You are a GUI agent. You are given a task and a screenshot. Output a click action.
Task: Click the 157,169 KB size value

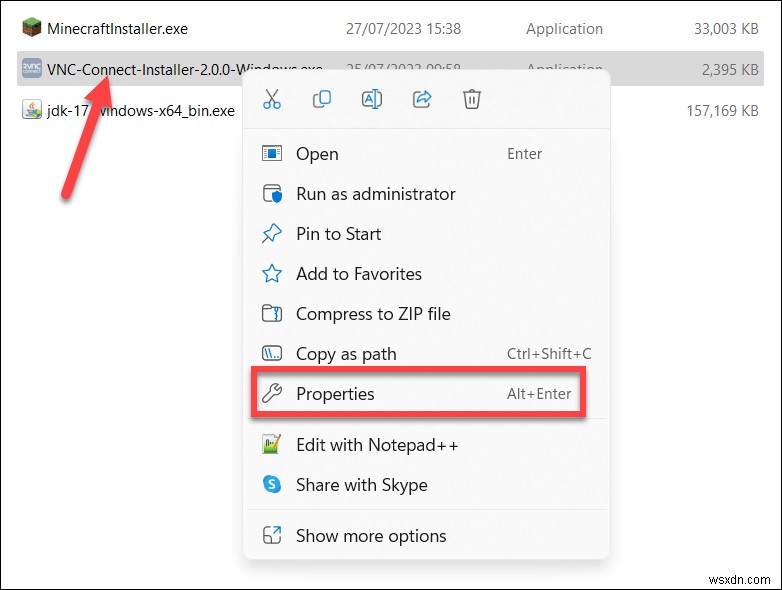tap(723, 110)
